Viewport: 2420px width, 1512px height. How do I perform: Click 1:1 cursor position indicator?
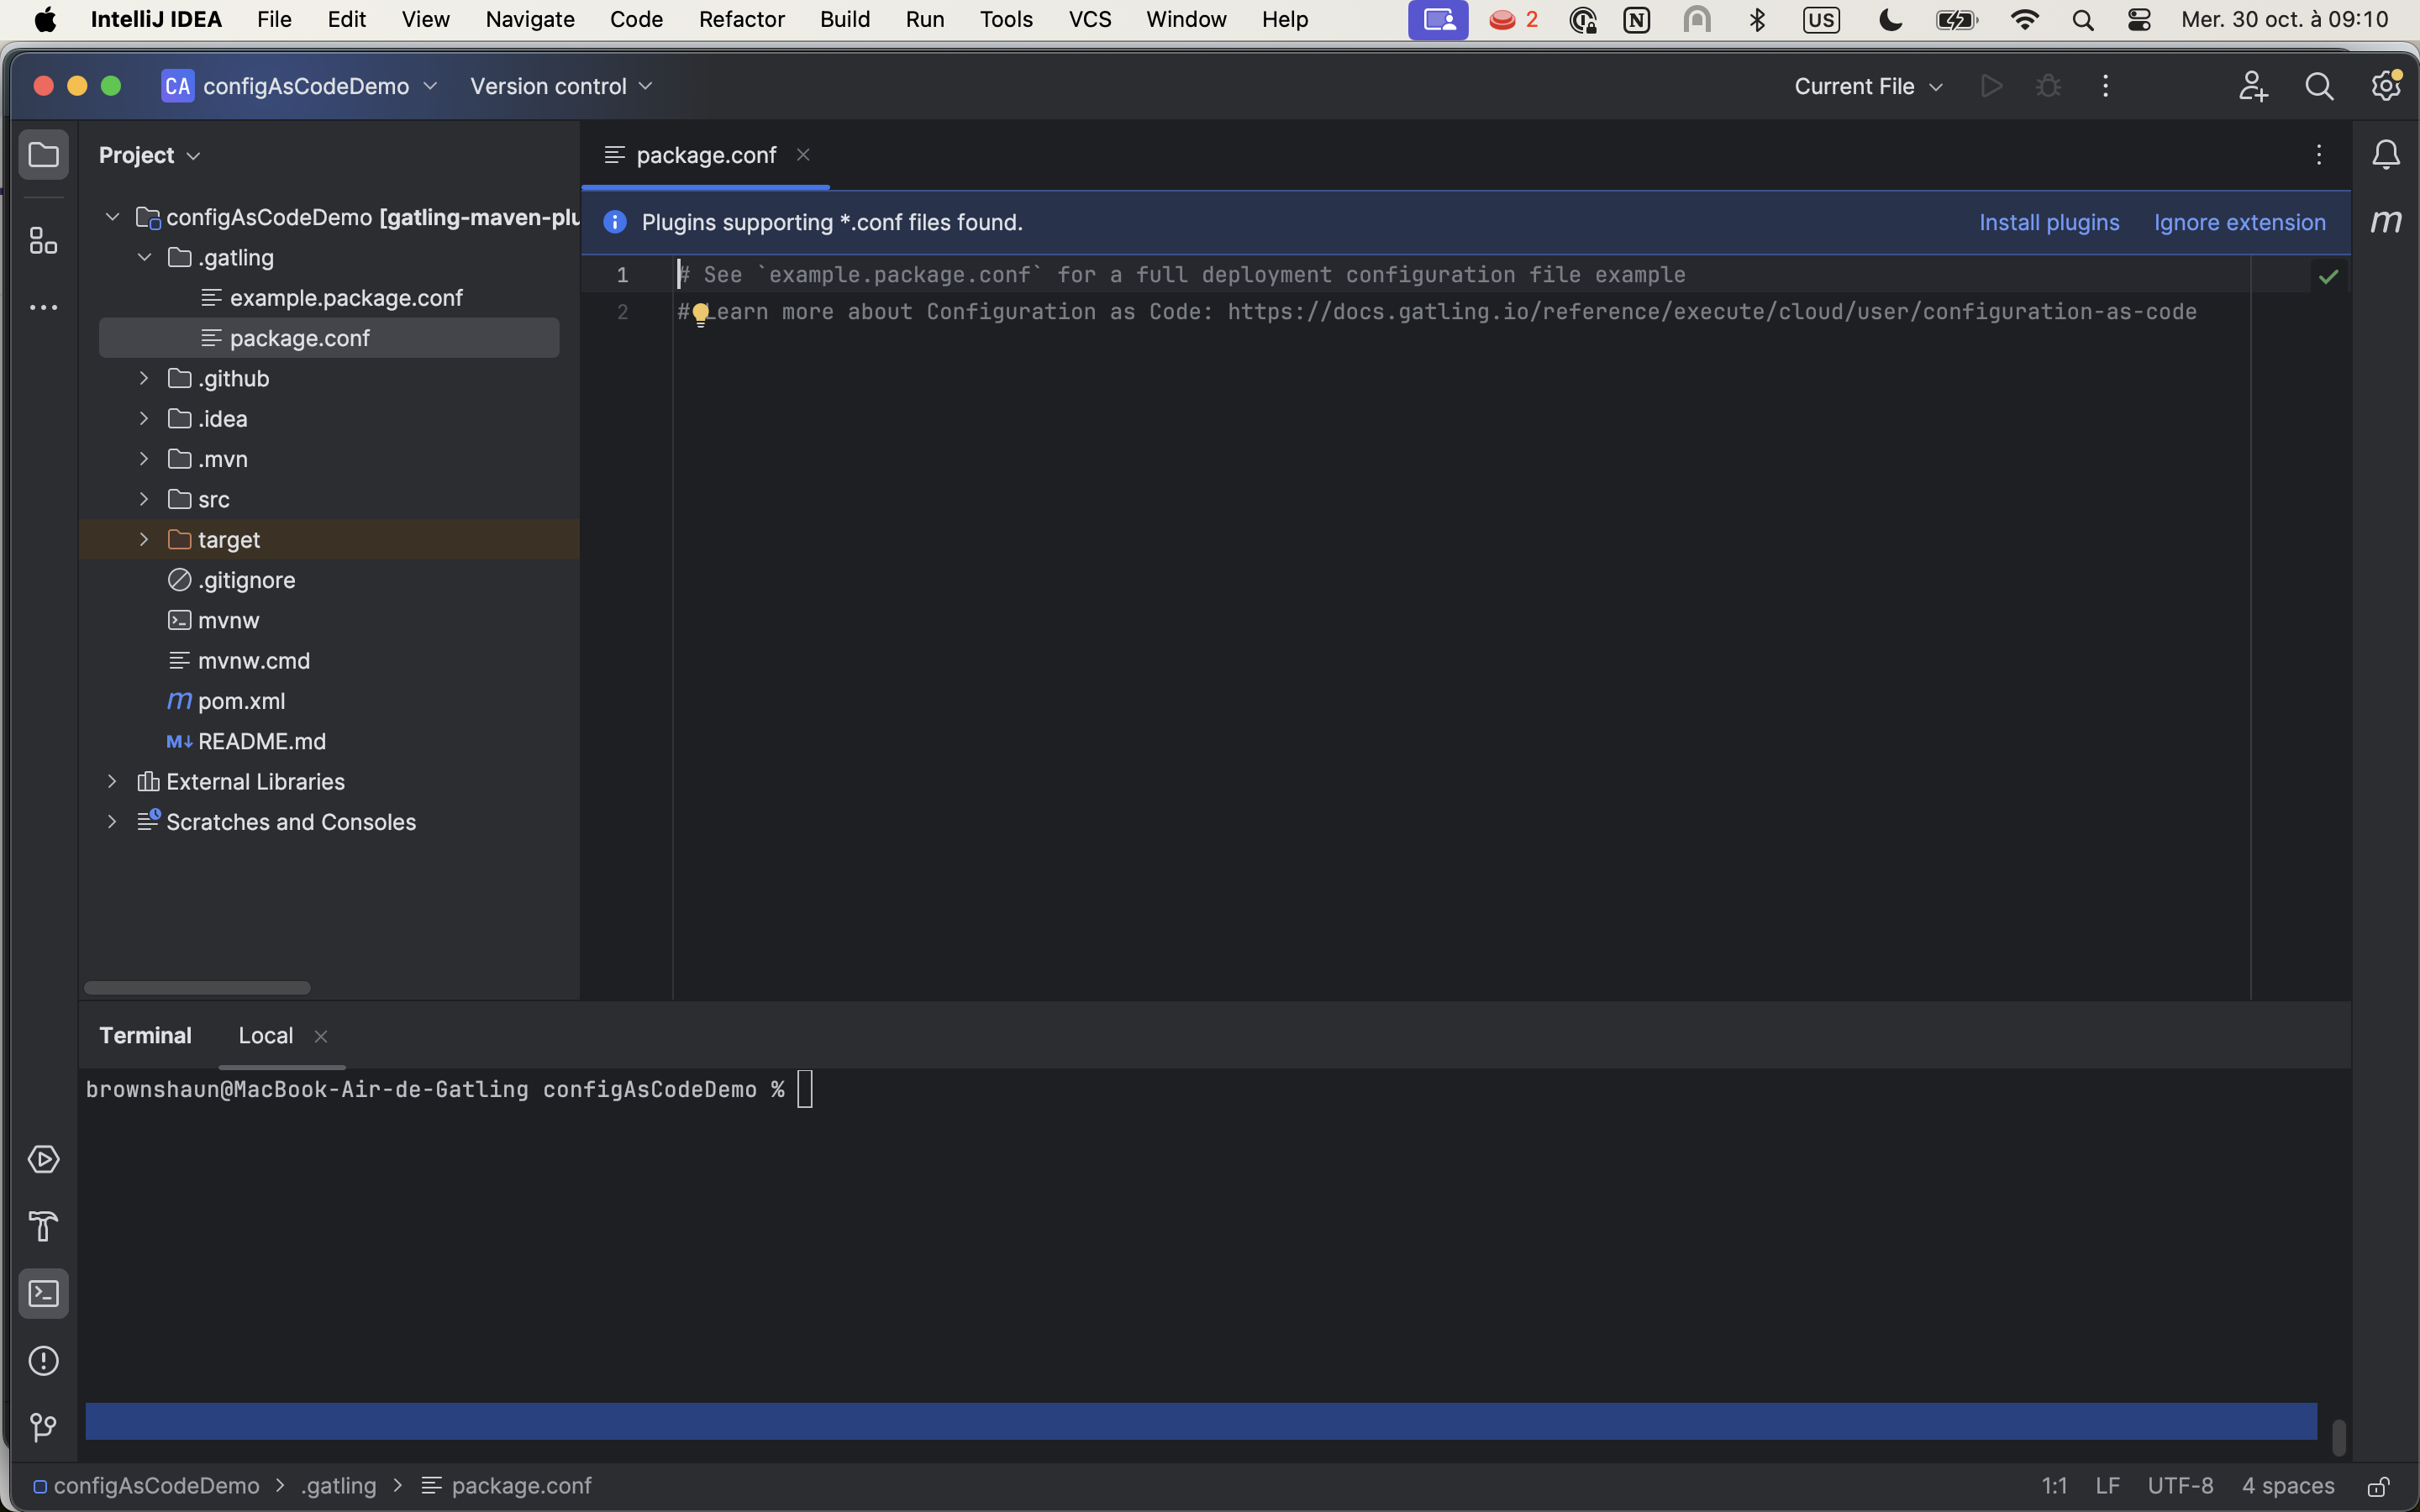(x=2054, y=1486)
